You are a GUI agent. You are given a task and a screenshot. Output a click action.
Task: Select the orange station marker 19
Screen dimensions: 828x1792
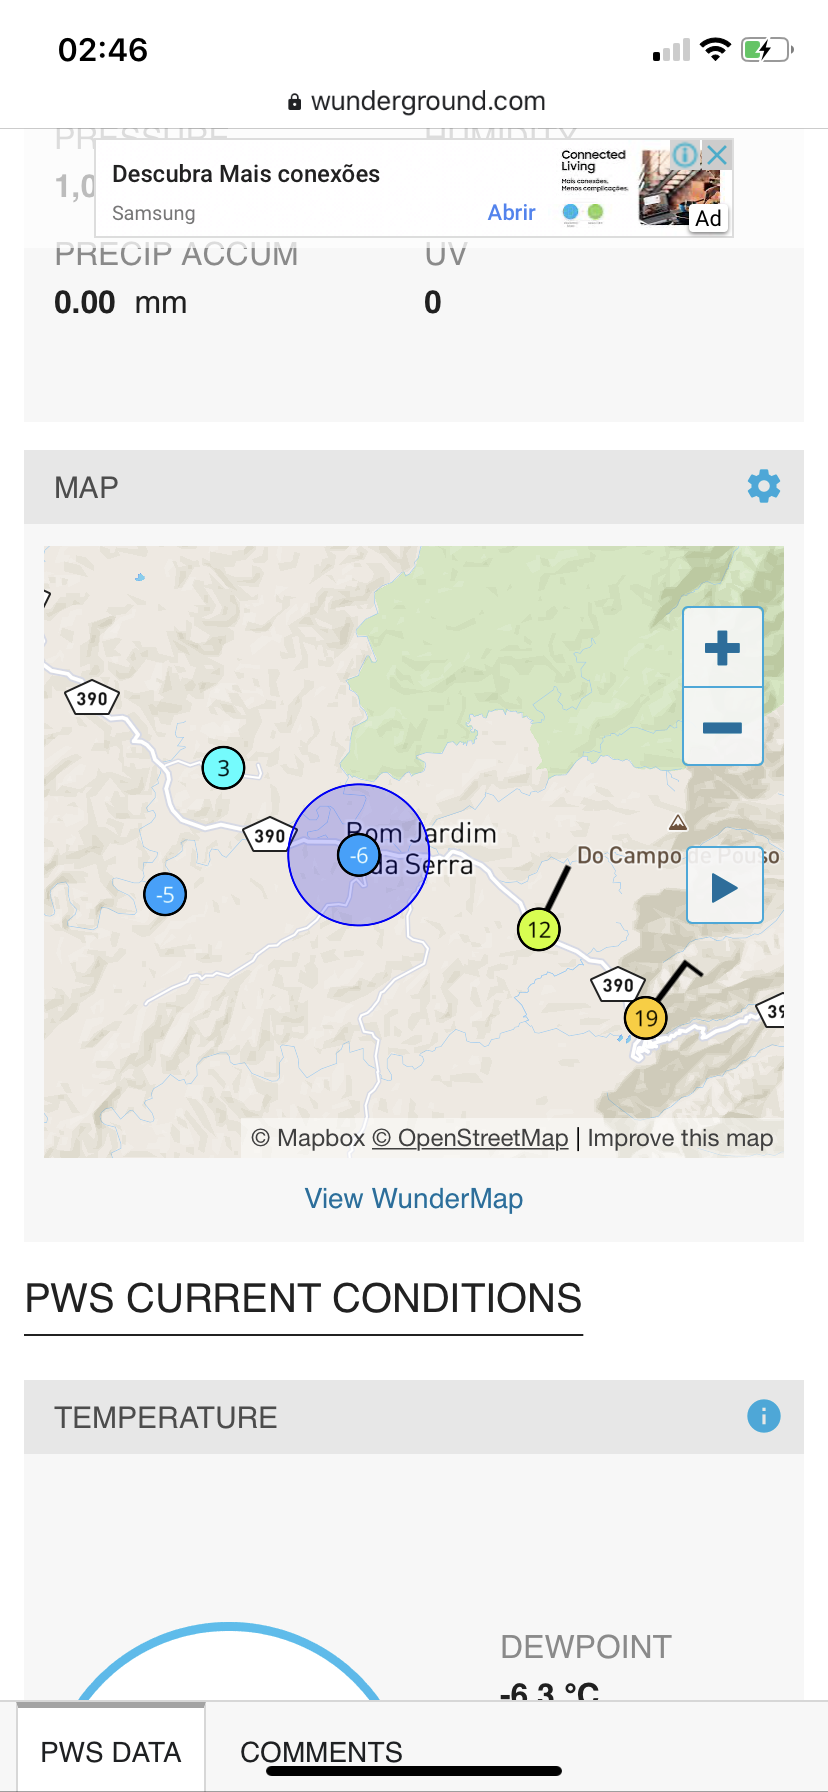(646, 1018)
